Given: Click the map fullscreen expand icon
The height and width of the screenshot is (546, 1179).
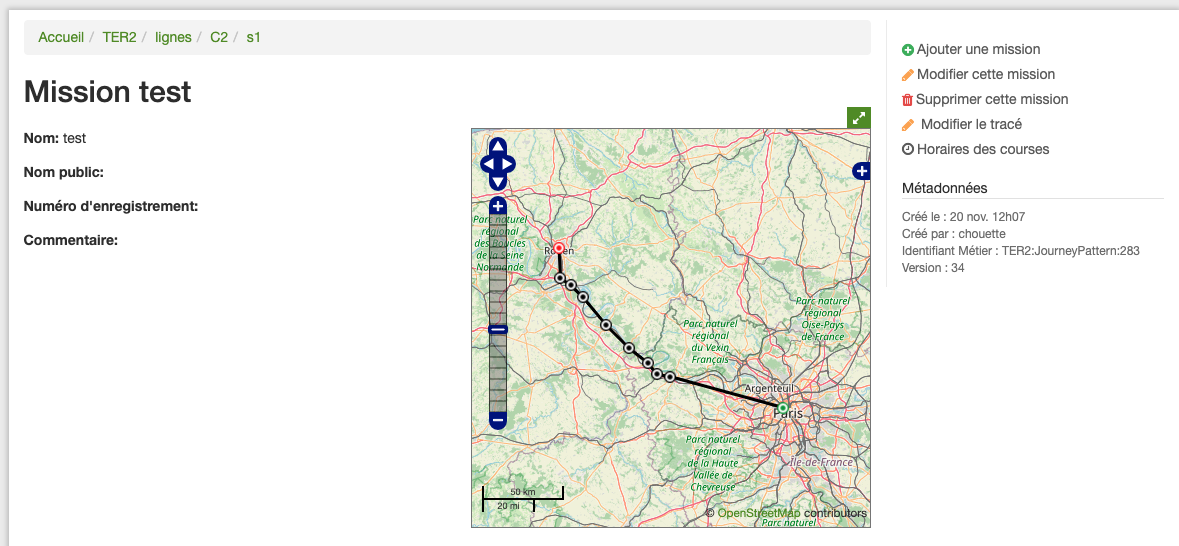Looking at the screenshot, I should coord(859,117).
